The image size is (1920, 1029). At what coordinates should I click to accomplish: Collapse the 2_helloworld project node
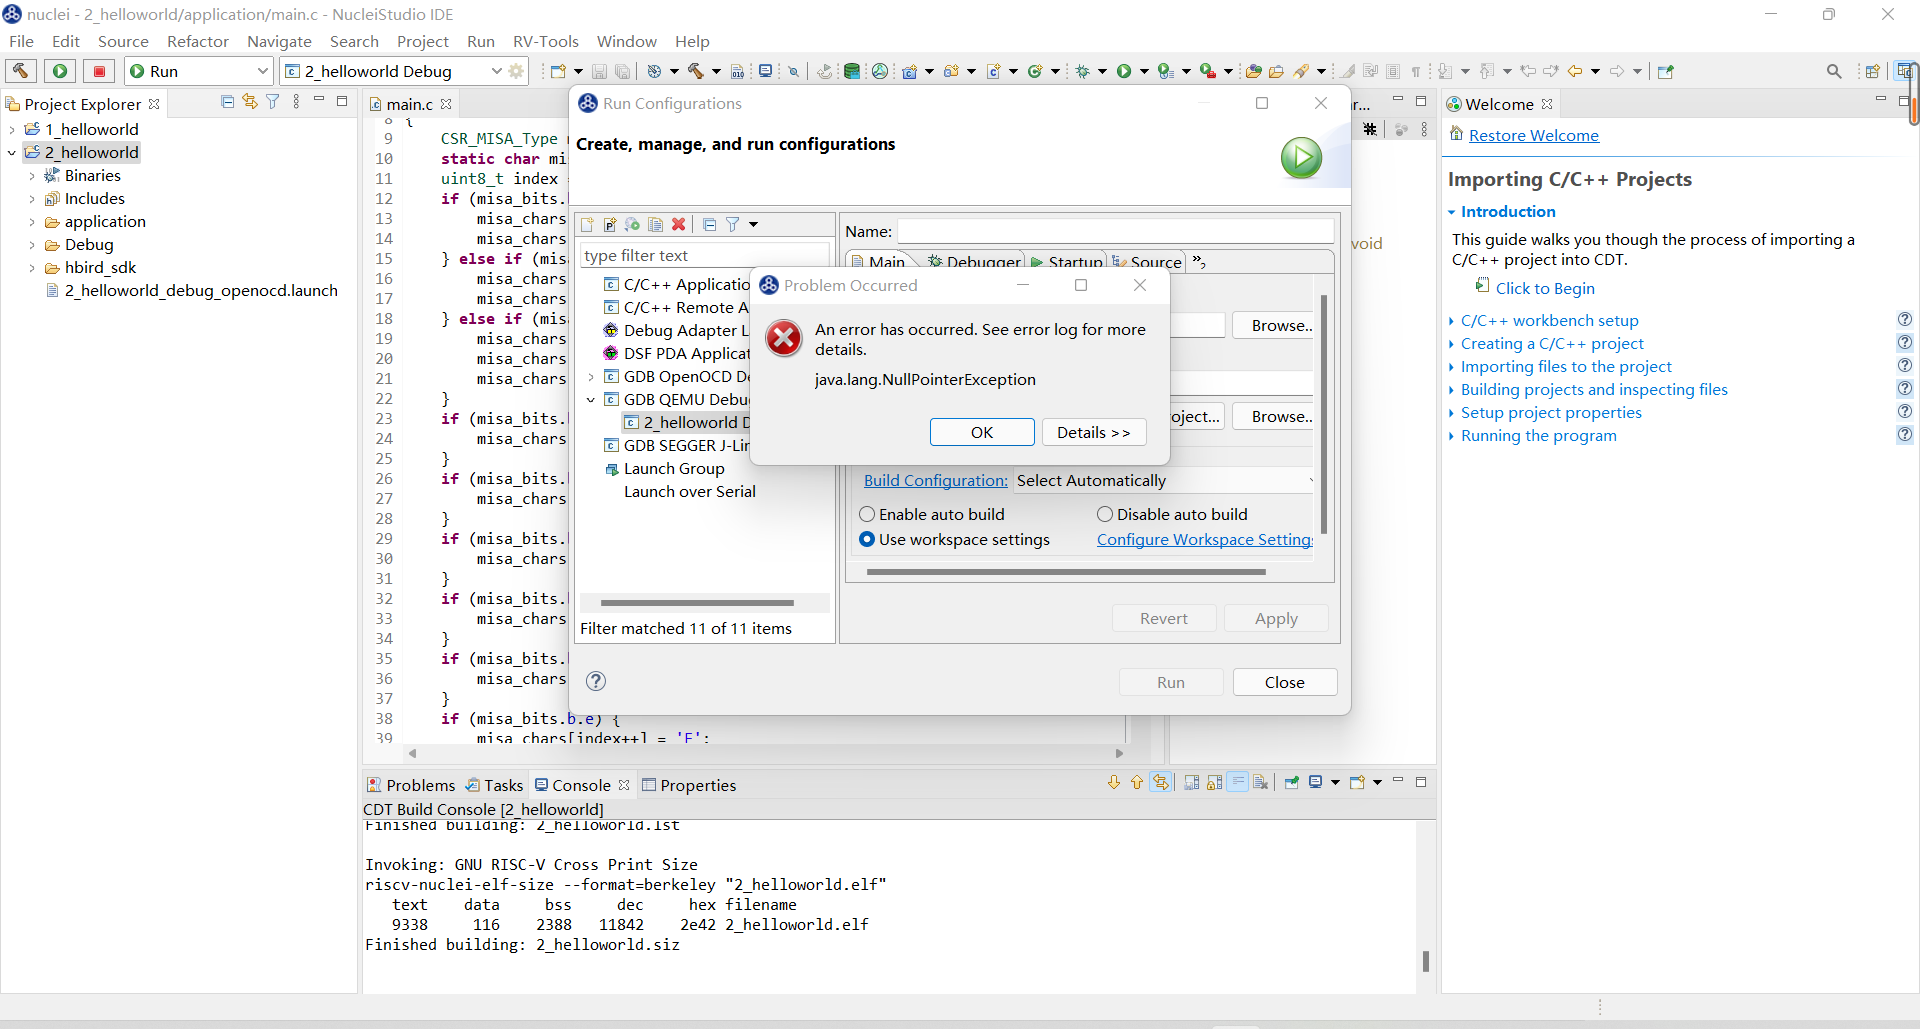tap(12, 152)
